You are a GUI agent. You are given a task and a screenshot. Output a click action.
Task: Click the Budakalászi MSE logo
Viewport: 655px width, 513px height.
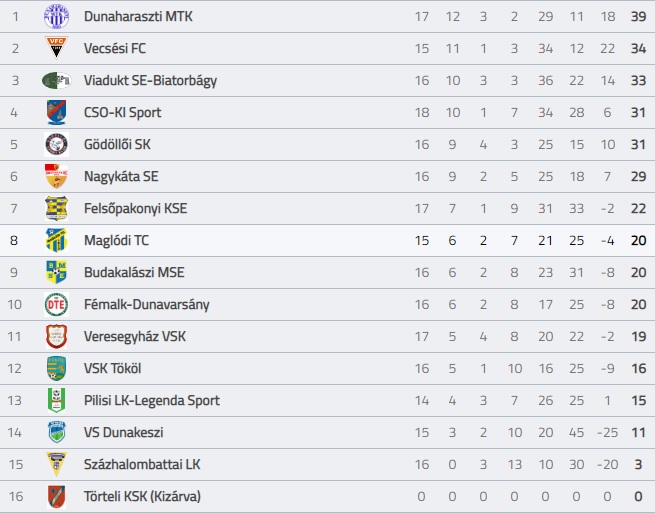56,272
